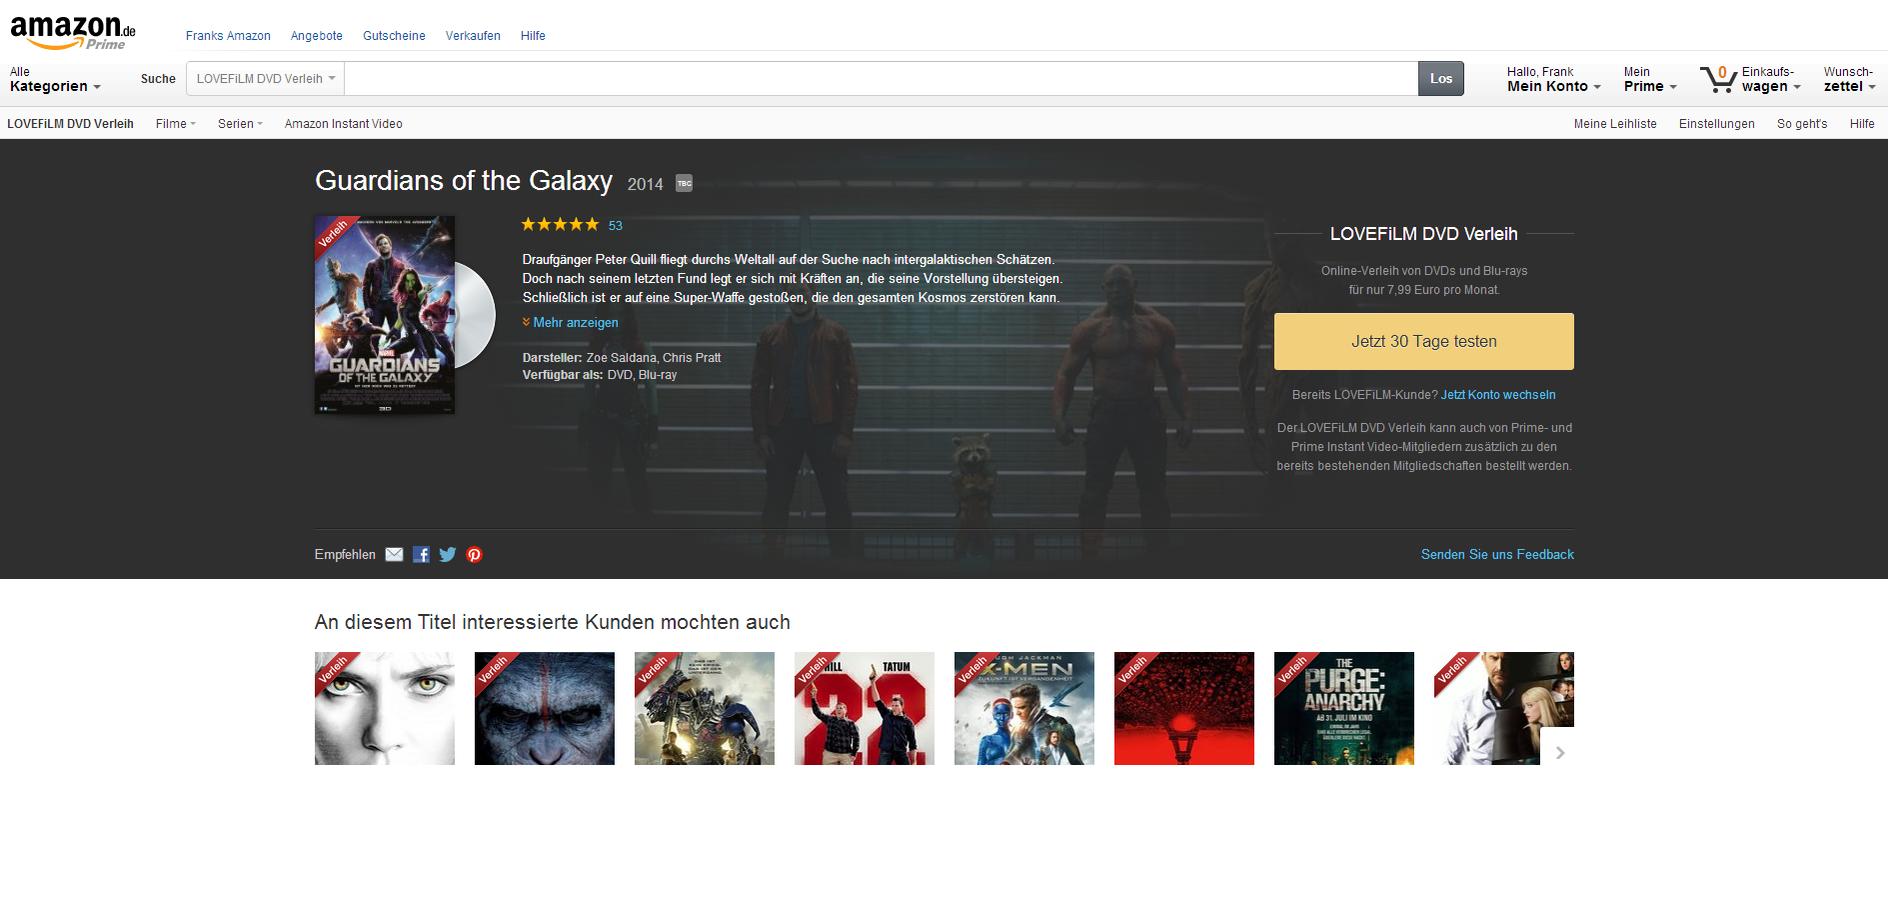Share via the email envelope icon
The width and height of the screenshot is (1888, 924).
click(394, 555)
